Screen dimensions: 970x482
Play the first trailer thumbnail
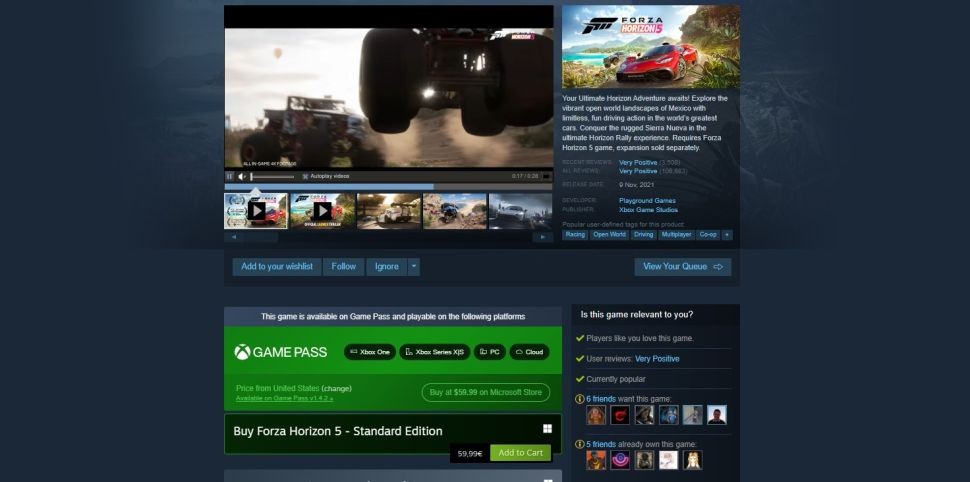(256, 211)
